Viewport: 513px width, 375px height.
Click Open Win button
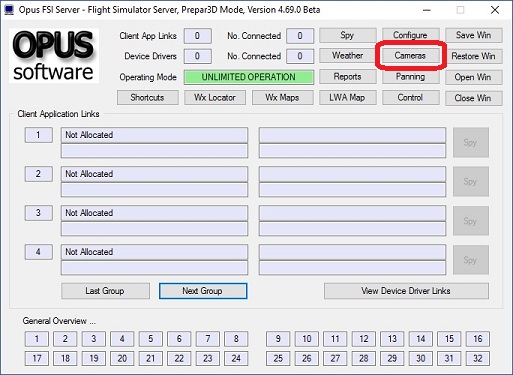473,77
